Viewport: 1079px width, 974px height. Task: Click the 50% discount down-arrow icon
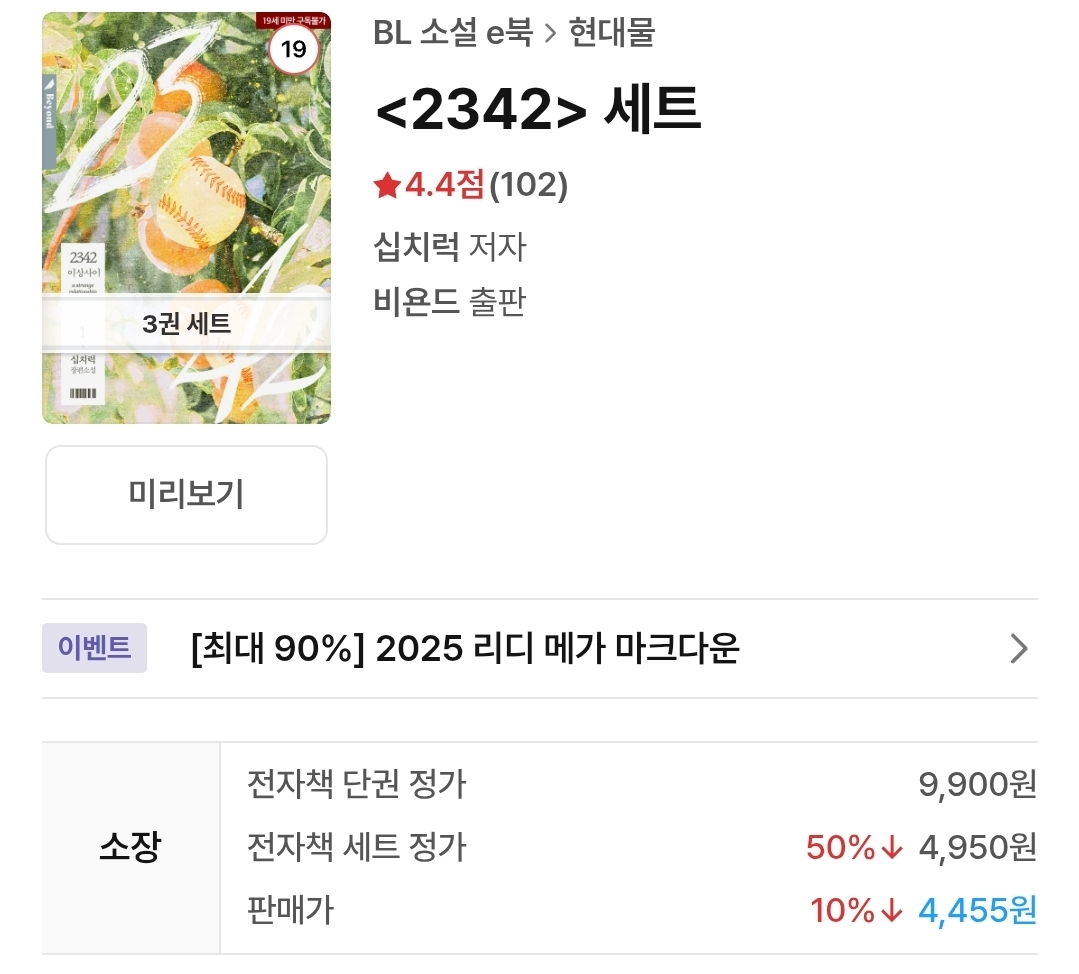coord(892,847)
